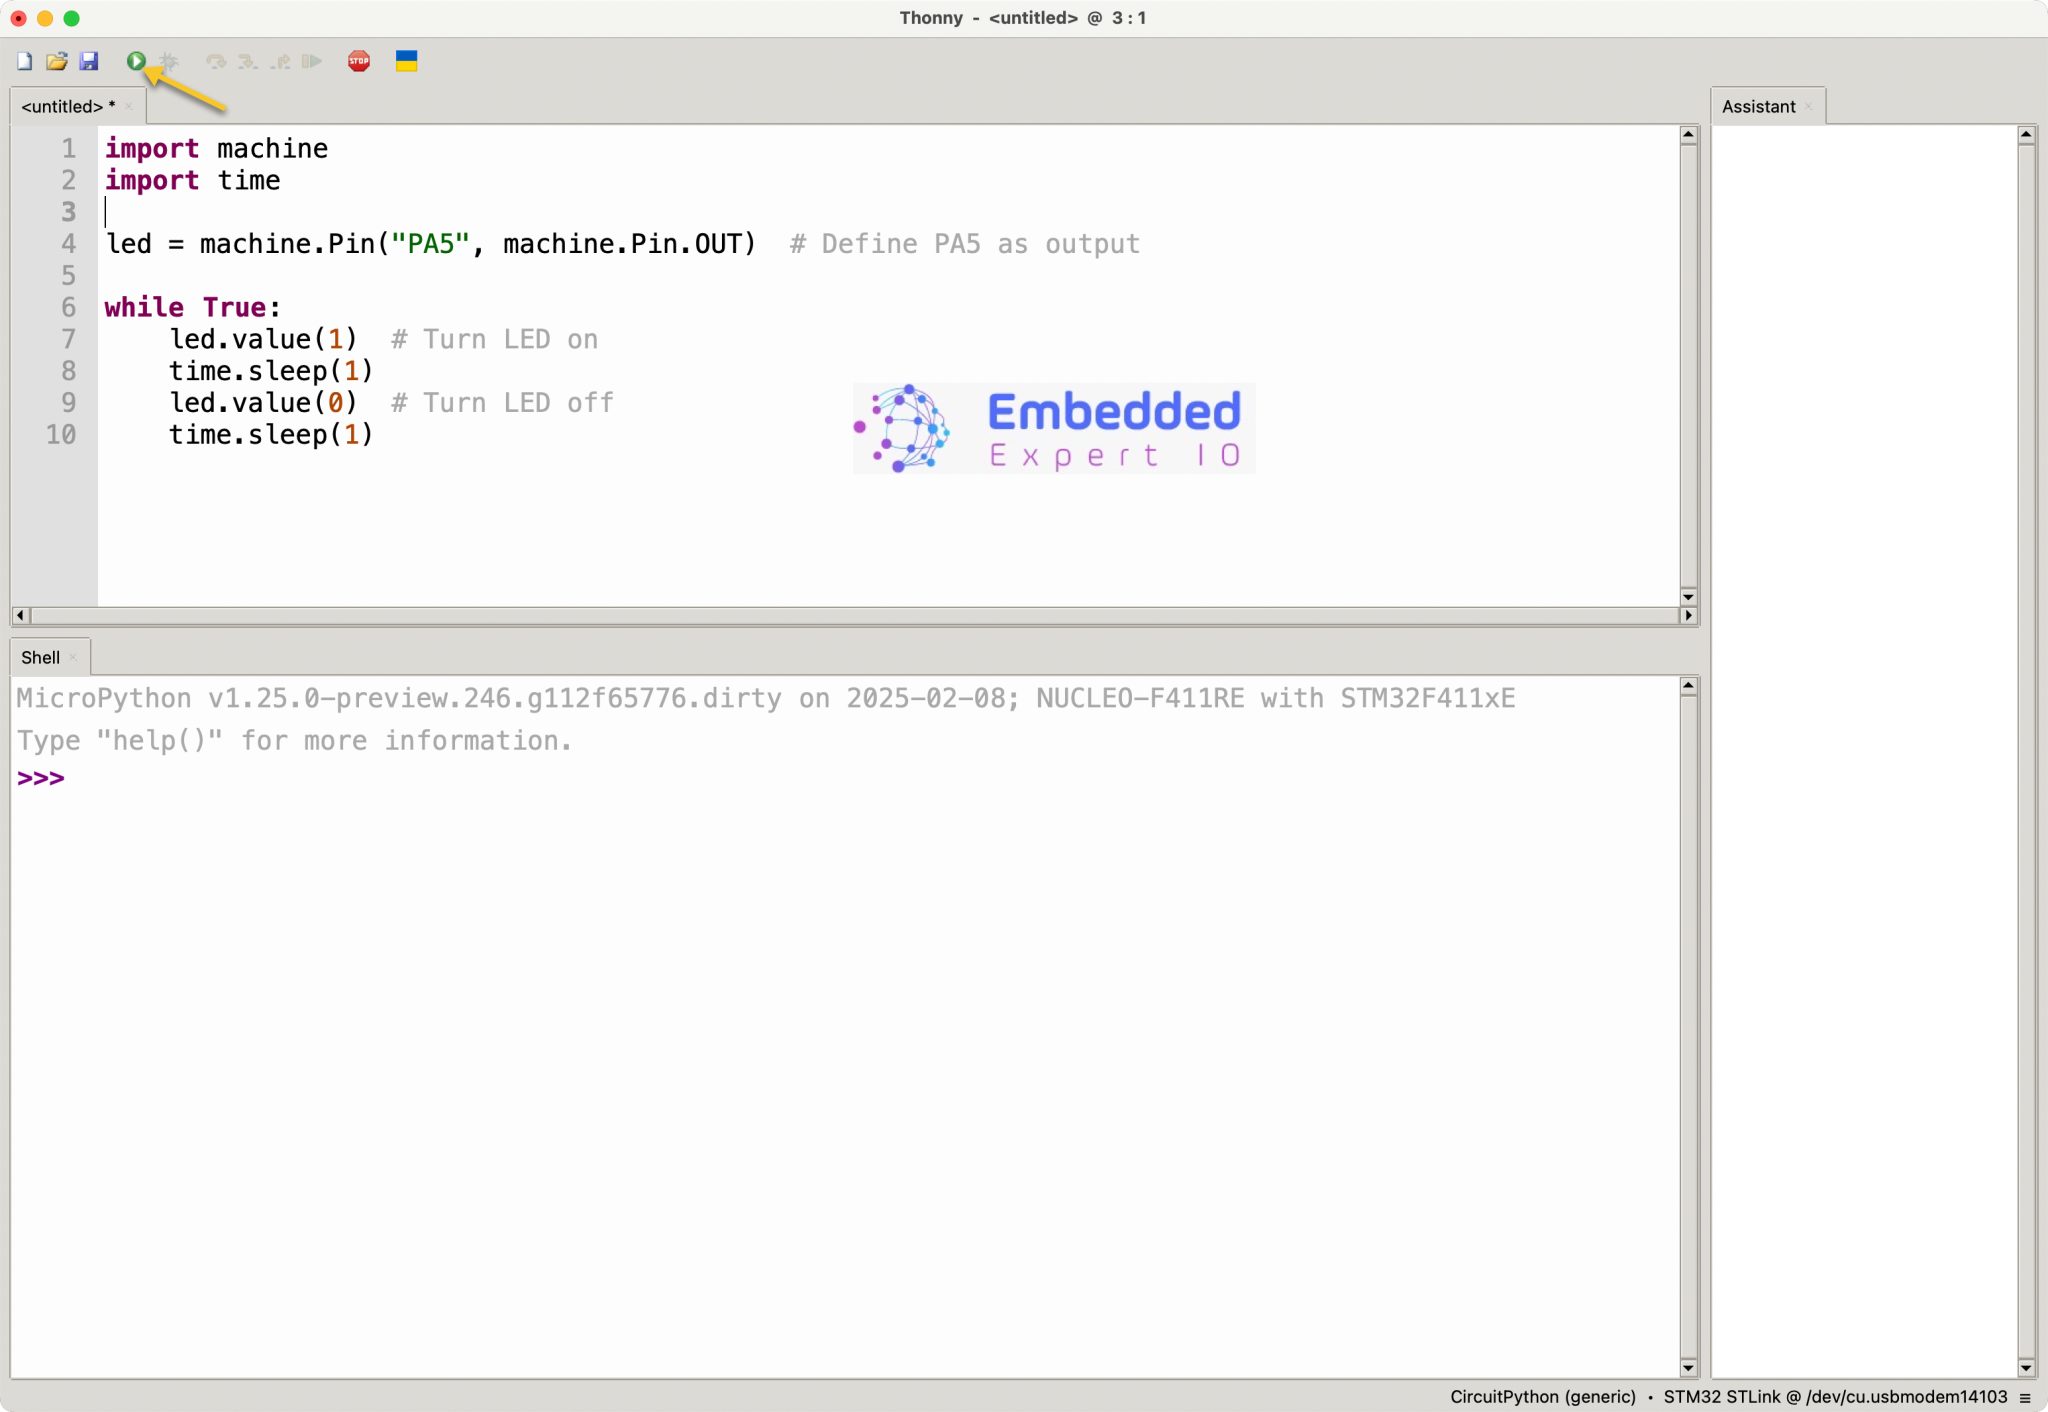
Task: Save the script with the floppy icon
Action: pyautogui.click(x=89, y=62)
